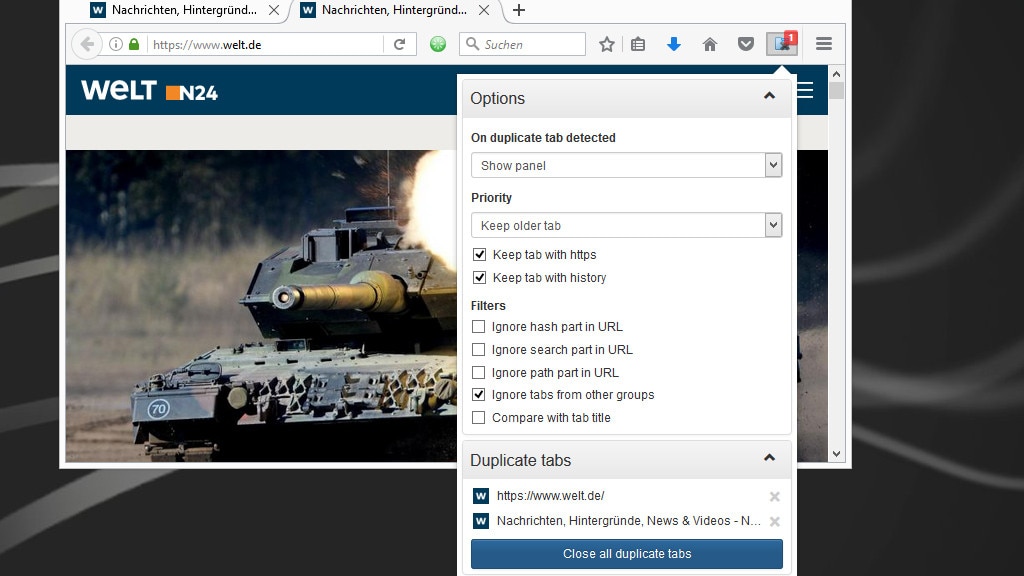
Task: Click the browser back arrow button
Action: tap(87, 44)
